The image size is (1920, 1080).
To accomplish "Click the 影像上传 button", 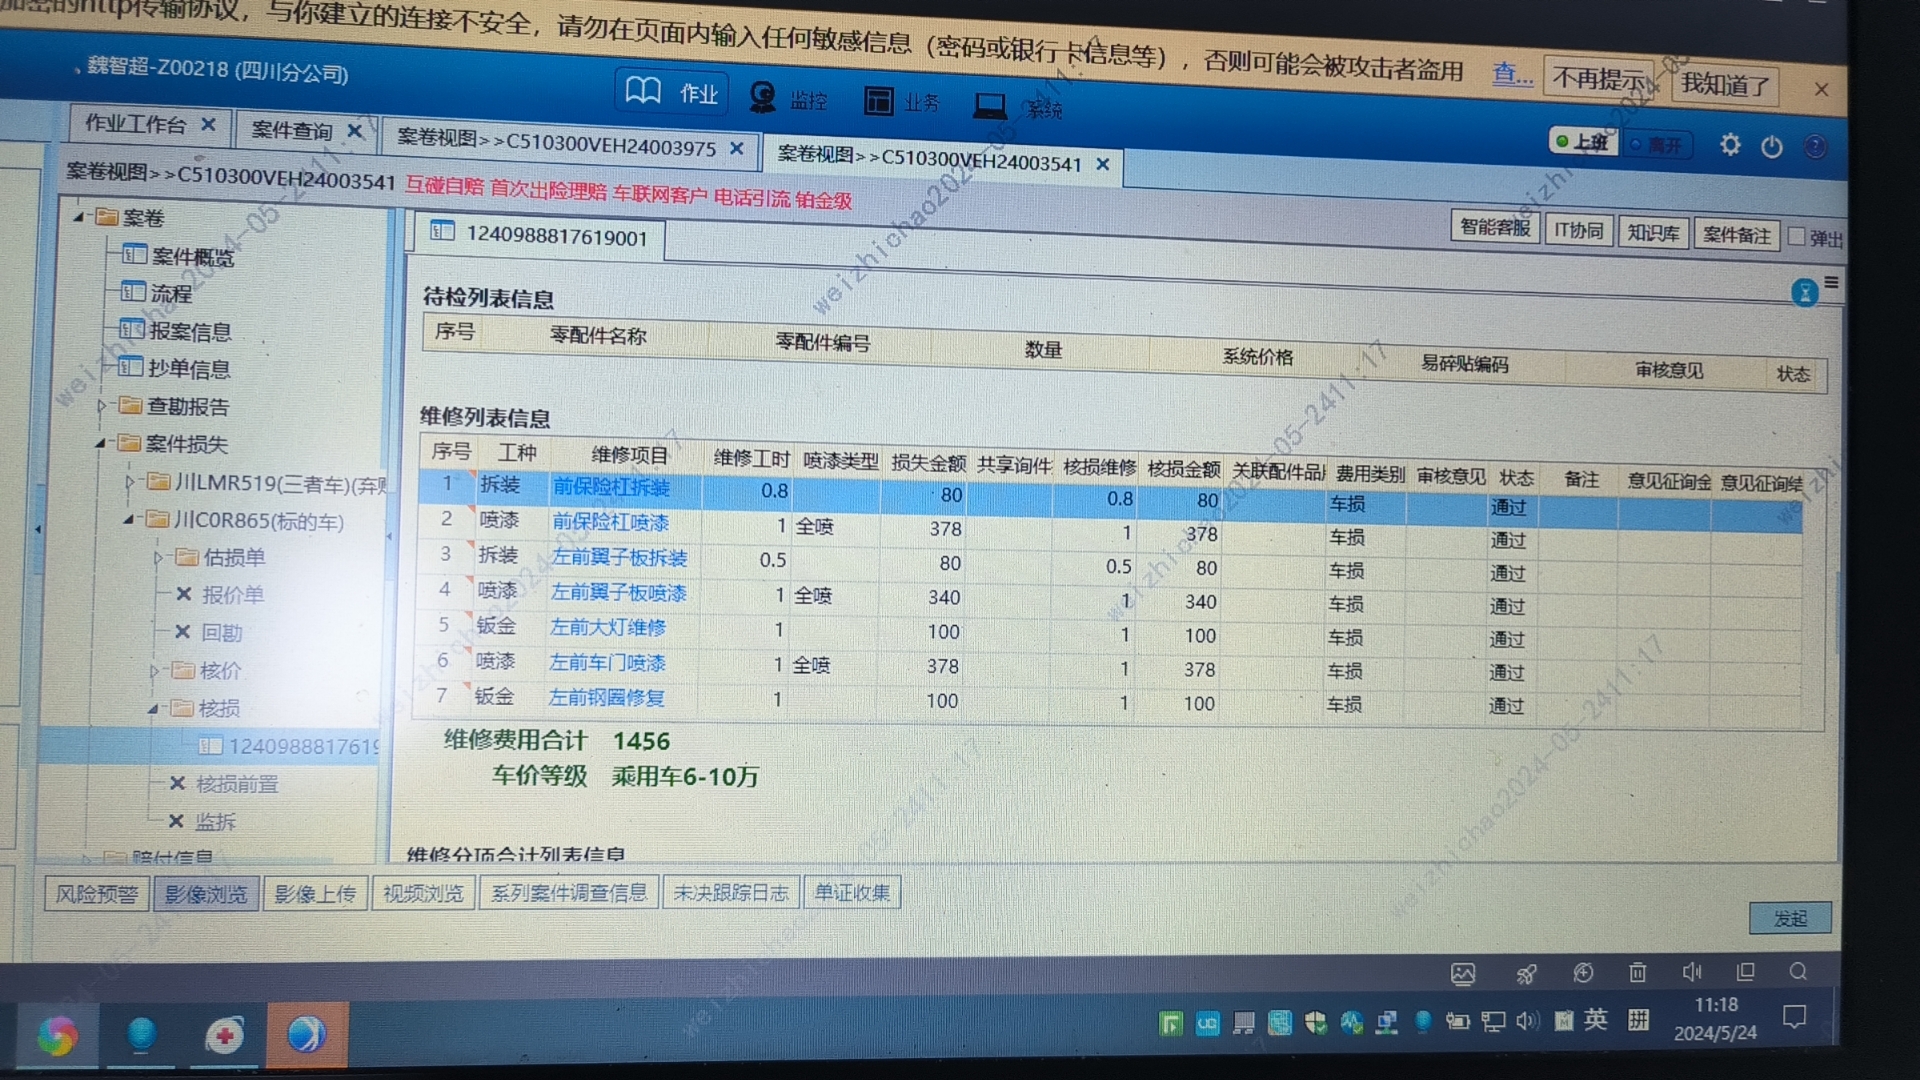I will coord(315,893).
